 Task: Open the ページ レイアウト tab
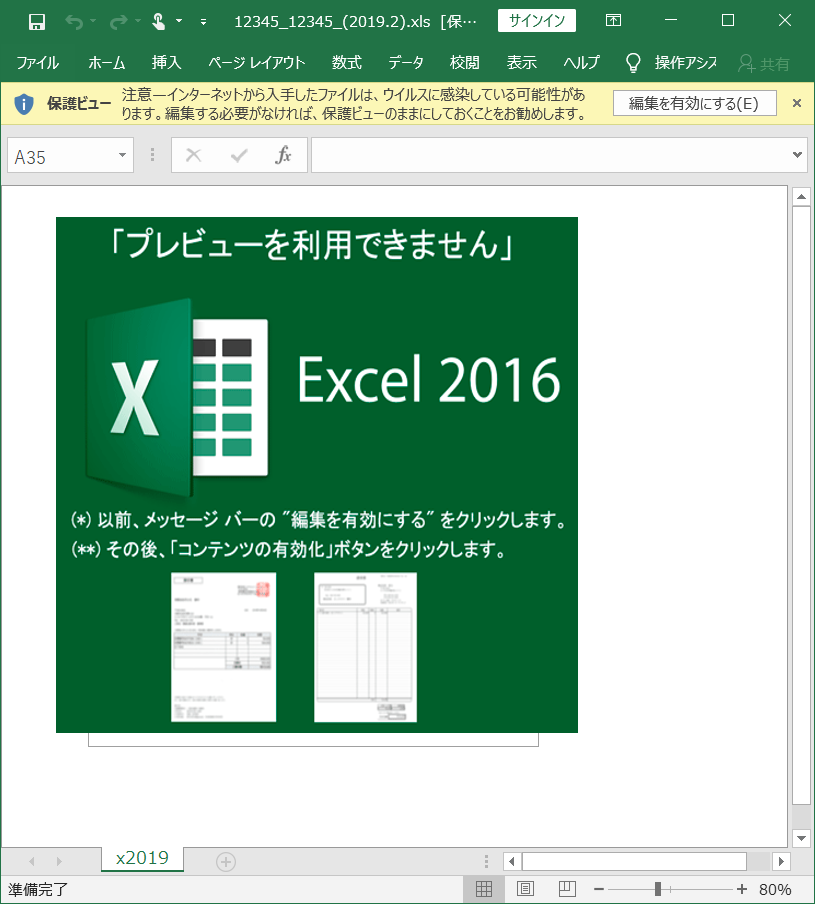[x=256, y=62]
